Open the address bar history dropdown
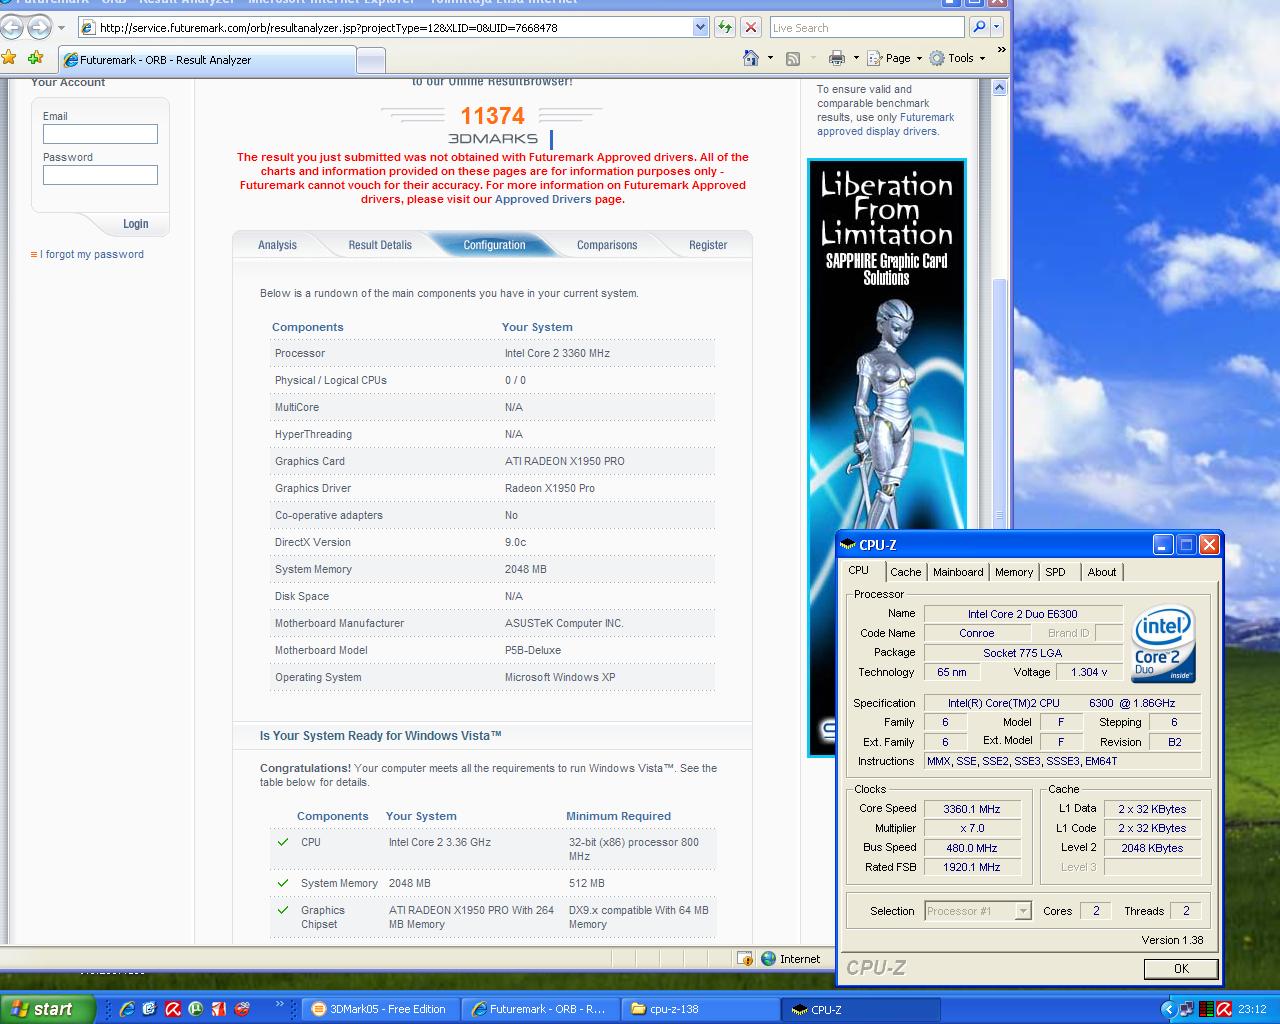 pyautogui.click(x=700, y=27)
